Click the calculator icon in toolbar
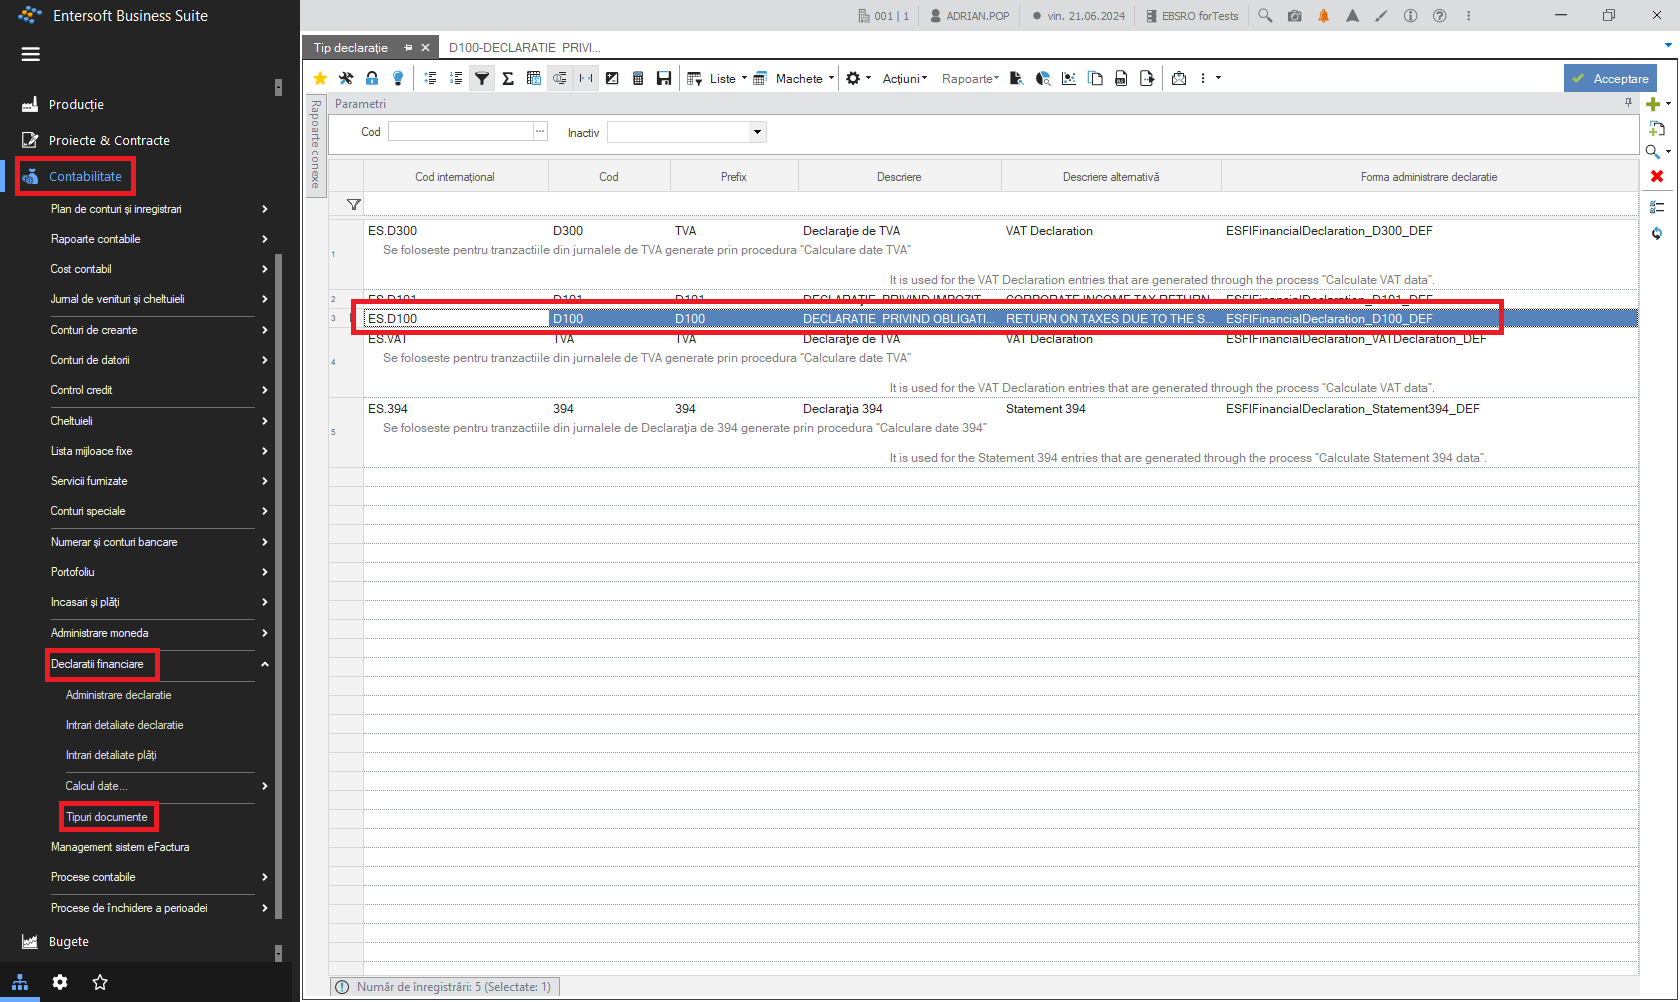Screen dimensions: 1680x1002 638,78
